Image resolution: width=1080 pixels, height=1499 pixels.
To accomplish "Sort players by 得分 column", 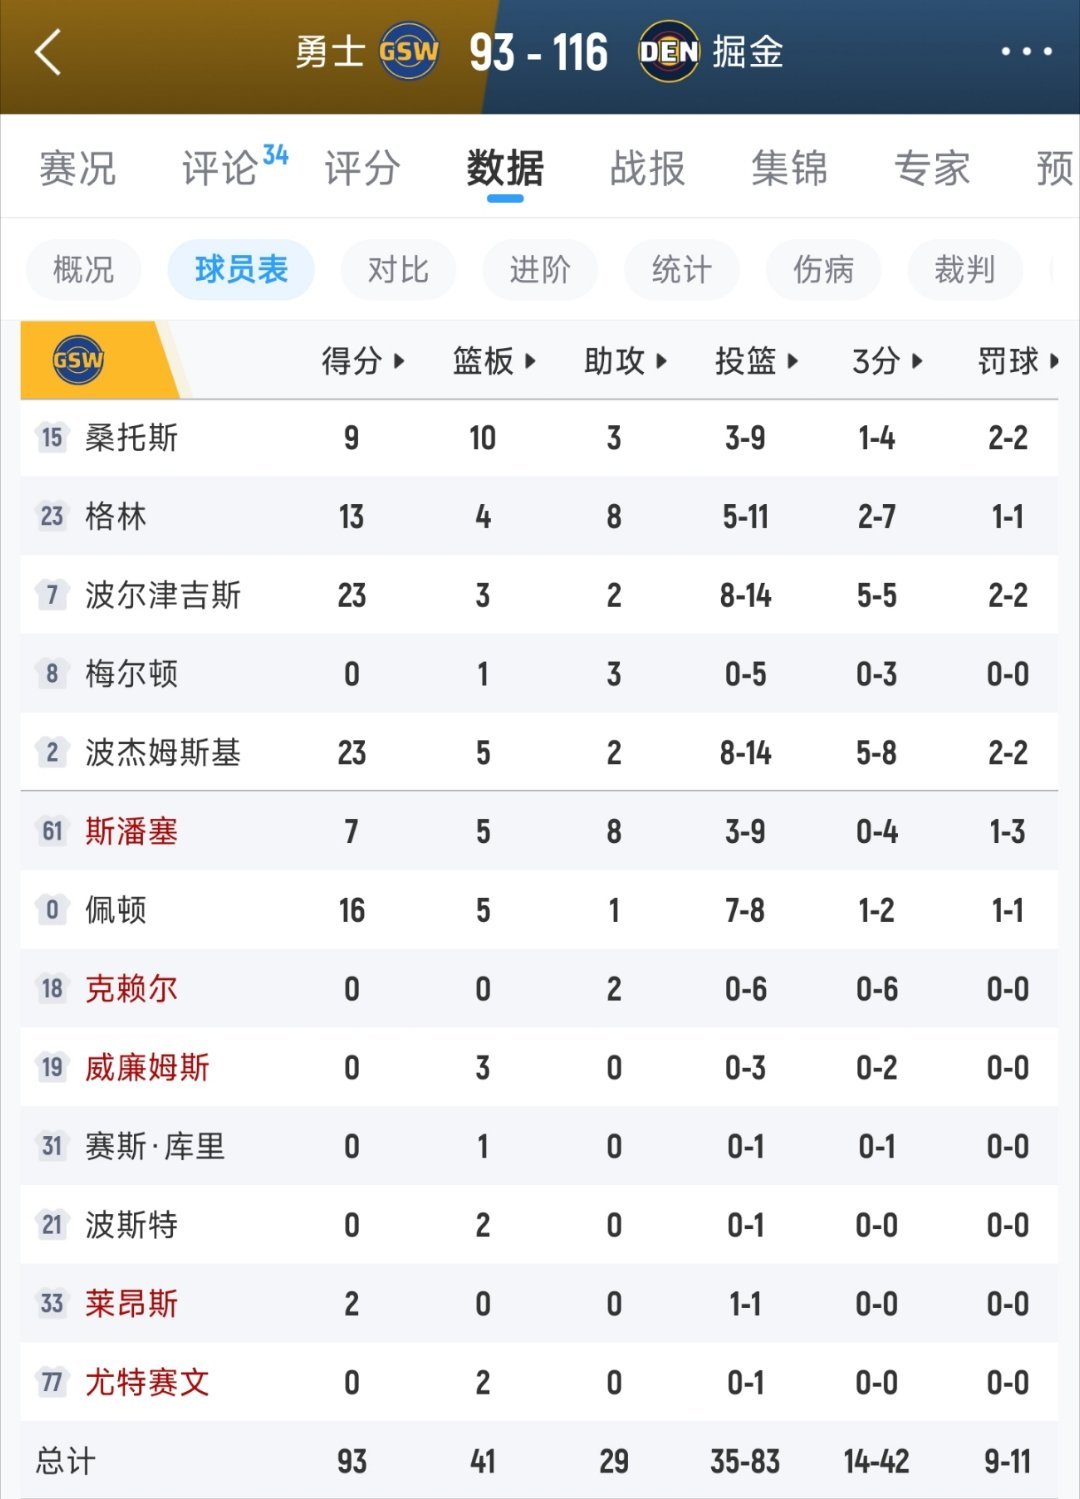I will tap(362, 361).
